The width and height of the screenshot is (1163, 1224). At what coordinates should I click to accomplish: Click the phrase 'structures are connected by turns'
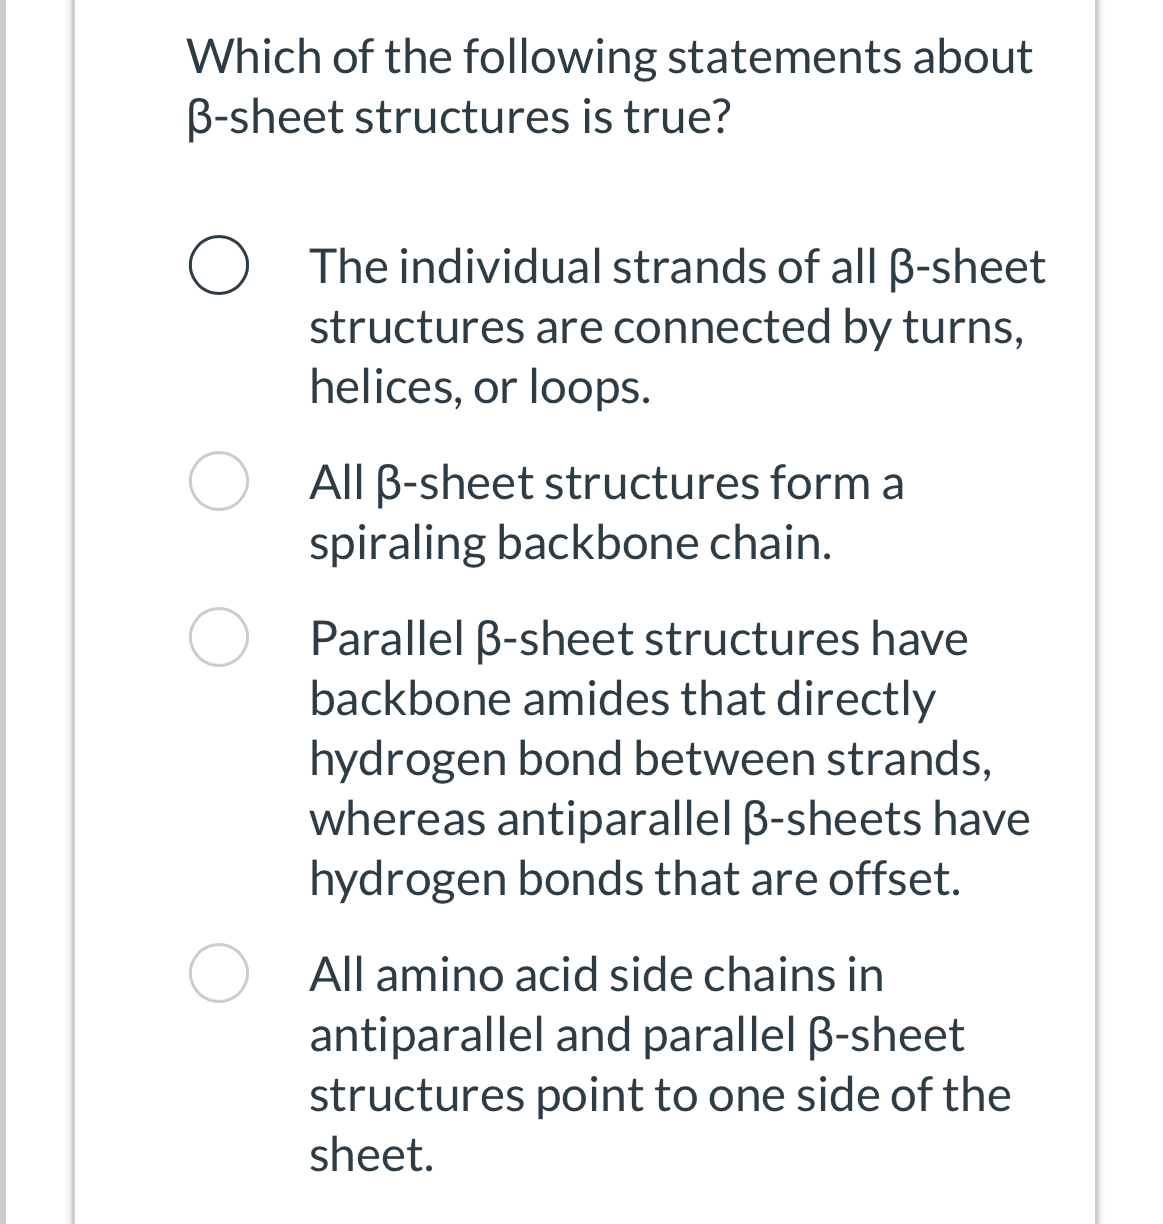[x=665, y=326]
